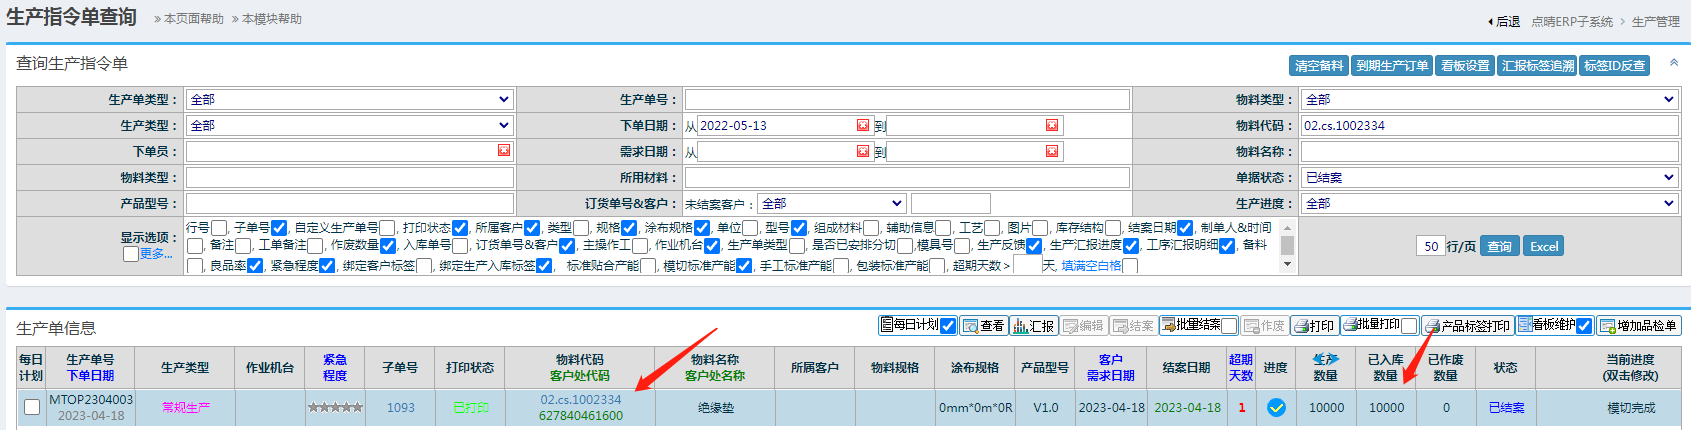
Task: Open the 生产单类型 dropdown
Action: point(349,99)
